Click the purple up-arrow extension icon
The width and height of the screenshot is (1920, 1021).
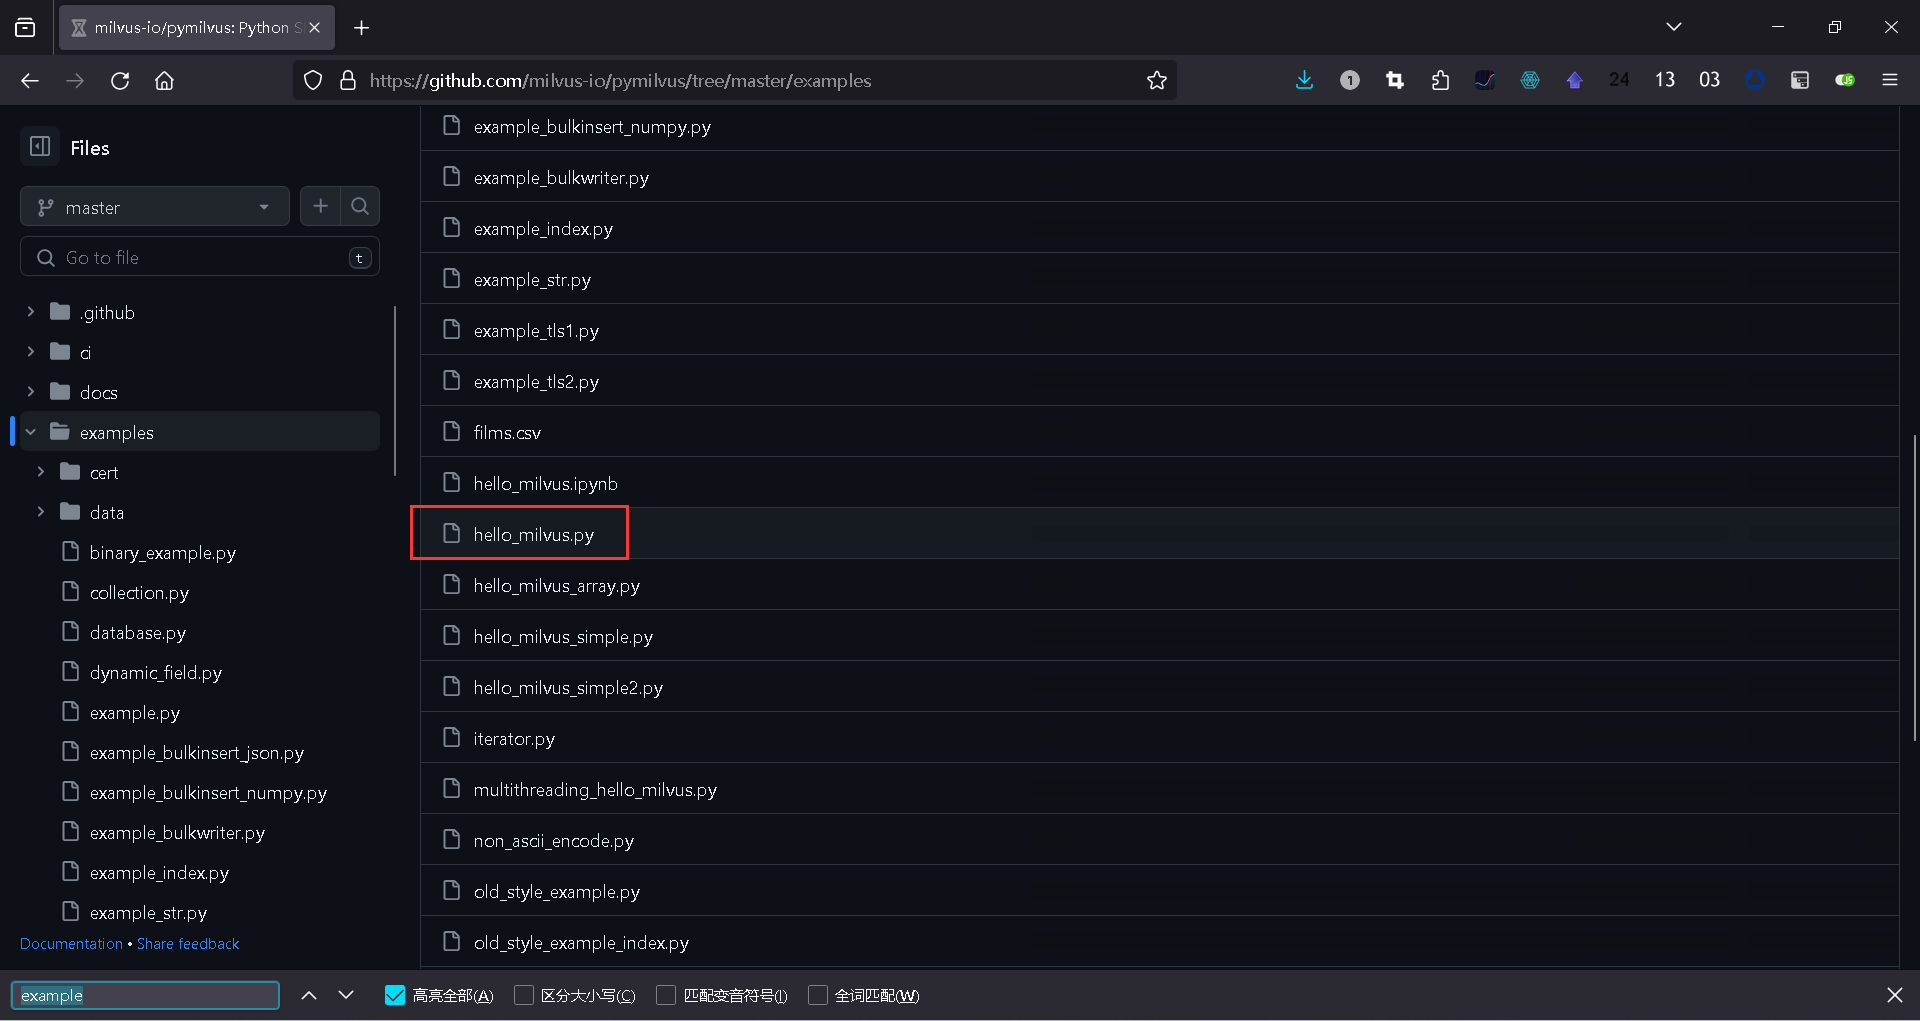pyautogui.click(x=1575, y=81)
